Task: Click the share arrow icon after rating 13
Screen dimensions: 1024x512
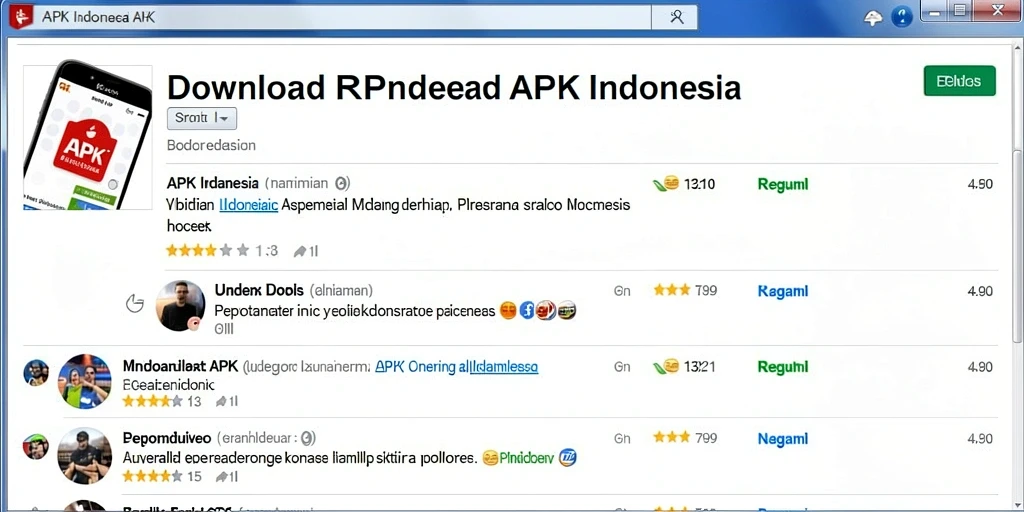Action: [x=221, y=402]
